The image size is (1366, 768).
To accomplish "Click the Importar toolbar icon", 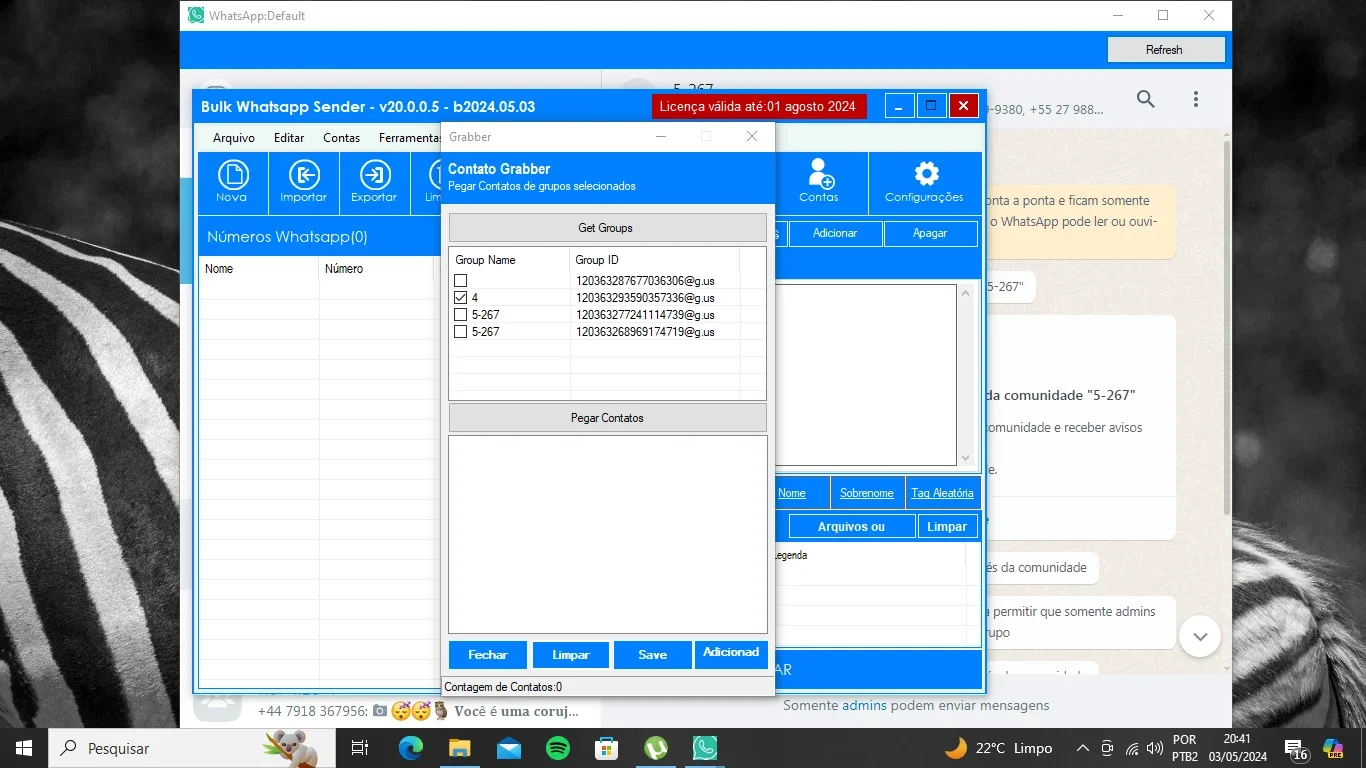I will [304, 176].
